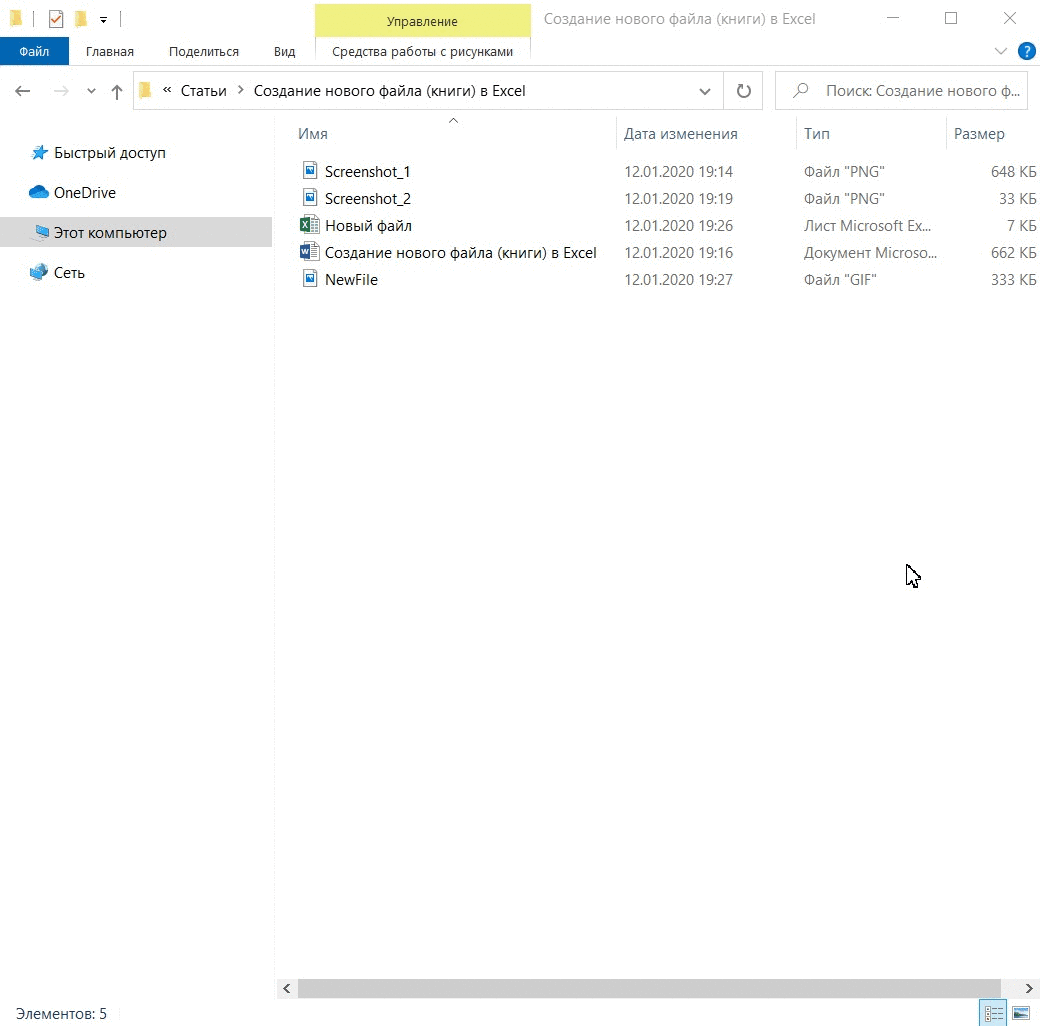Screen dimensions: 1040x1026
Task: Select the Screenshot_1 file name
Action: click(x=367, y=172)
